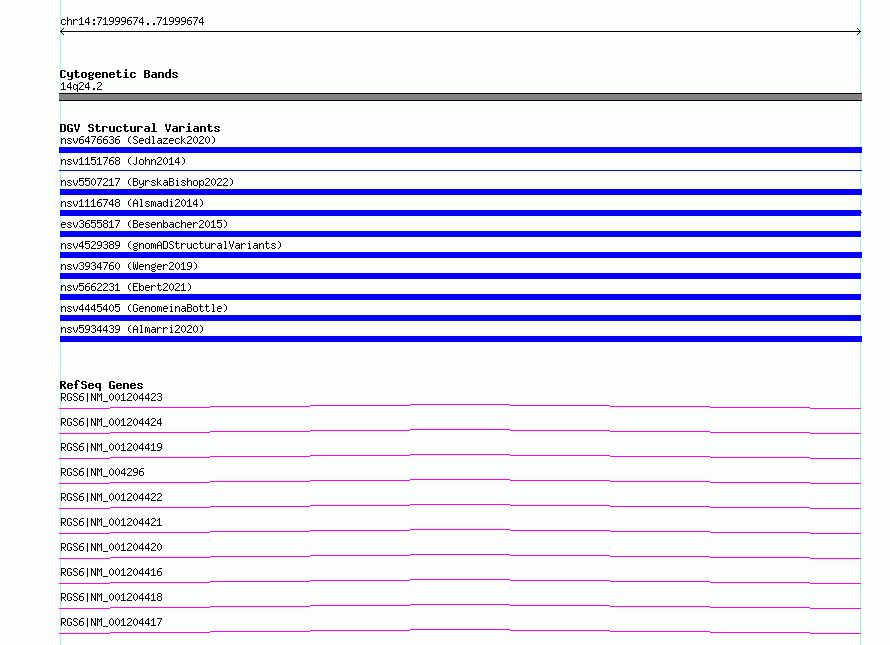Screen dimensions: 890x645
Task: Click the blue bar under nsv5662231
Action: (460, 297)
